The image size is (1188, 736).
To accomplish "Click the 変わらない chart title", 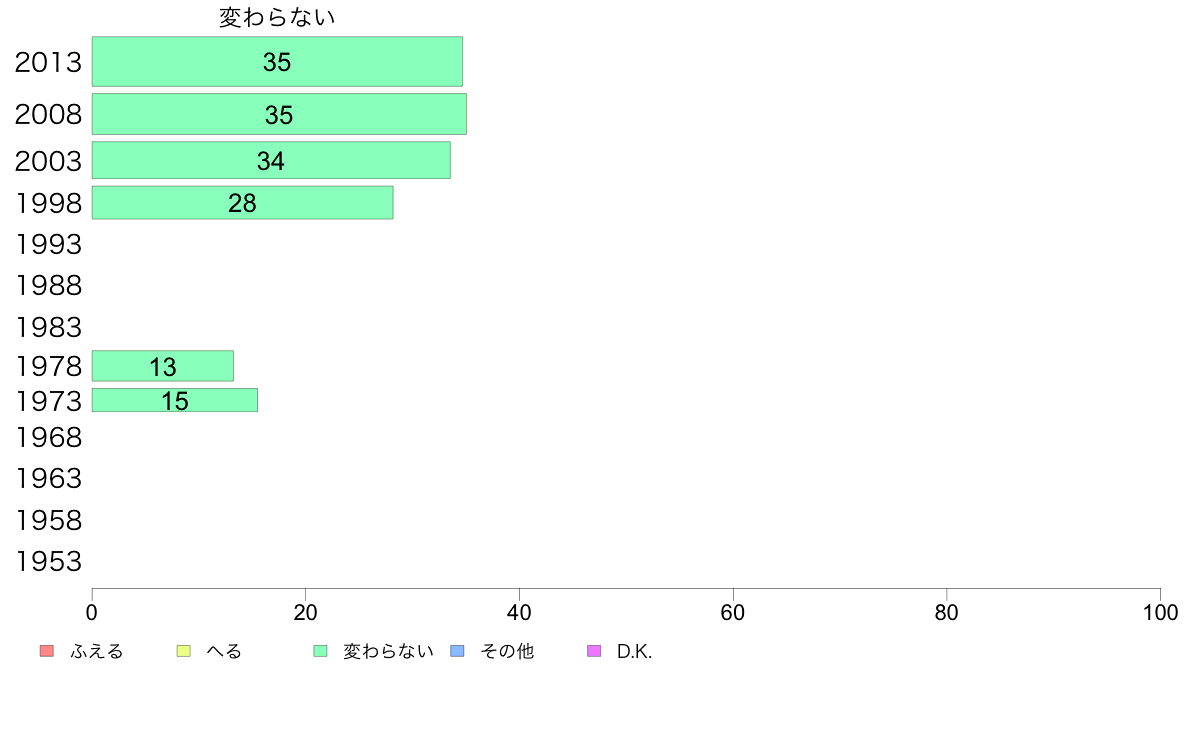I will coord(277,17).
